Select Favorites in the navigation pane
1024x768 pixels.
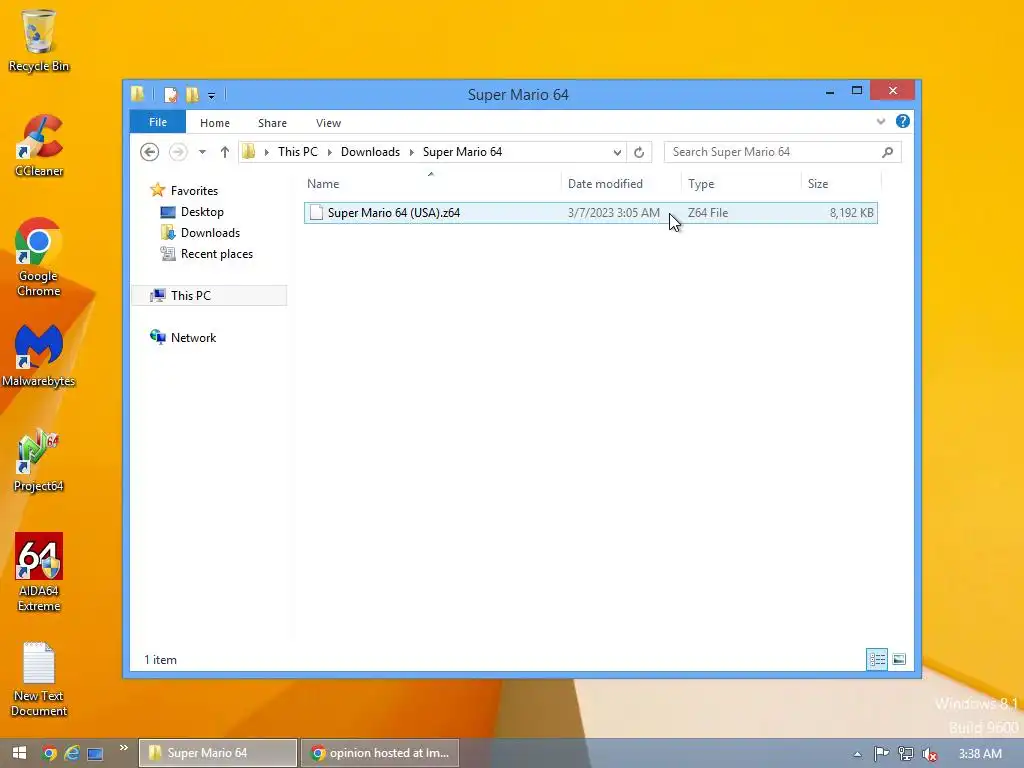pyautogui.click(x=194, y=191)
